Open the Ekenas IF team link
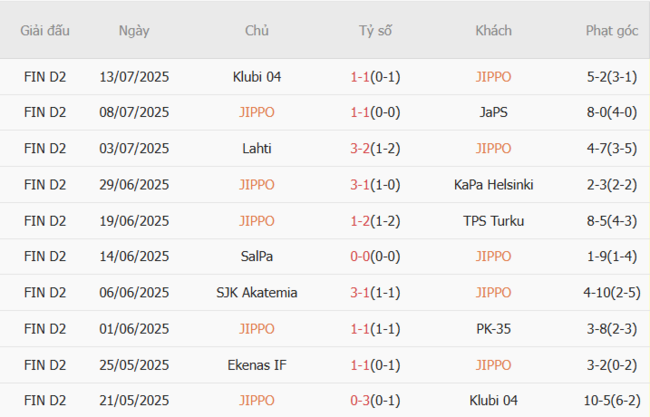 tap(256, 364)
